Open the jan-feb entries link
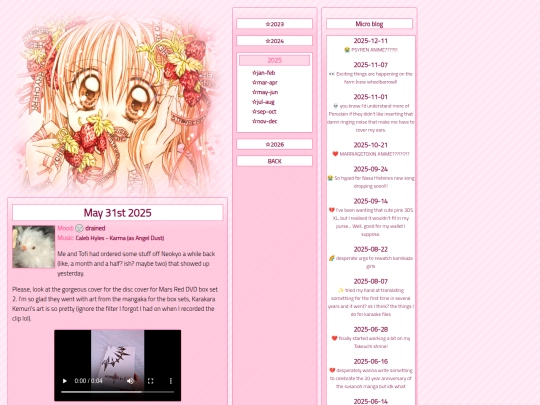 coord(263,73)
